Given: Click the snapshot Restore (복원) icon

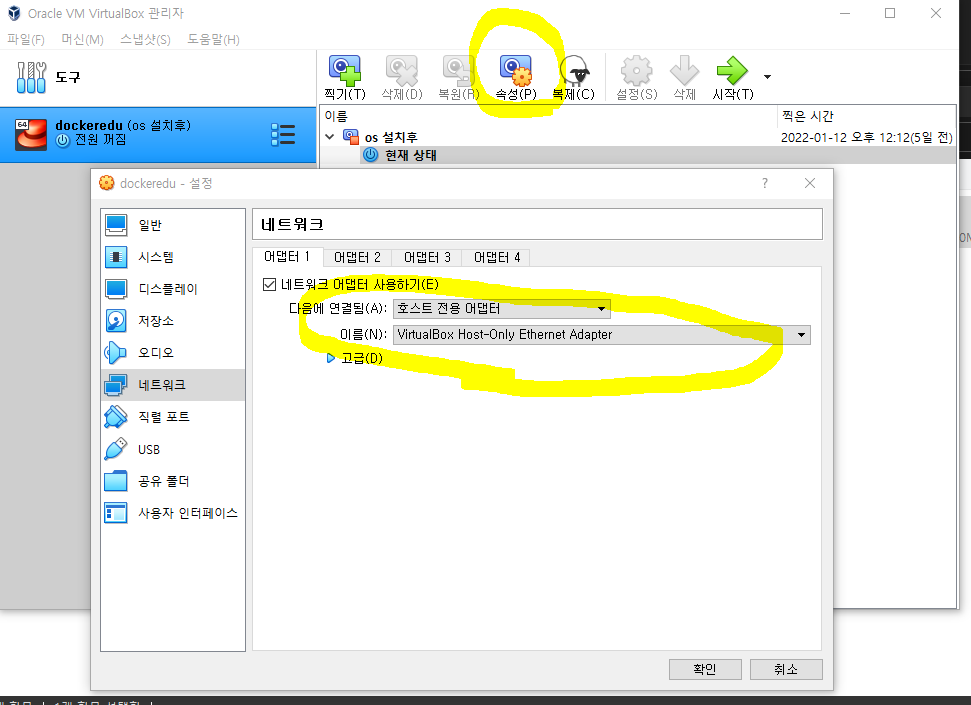Looking at the screenshot, I should [458, 71].
